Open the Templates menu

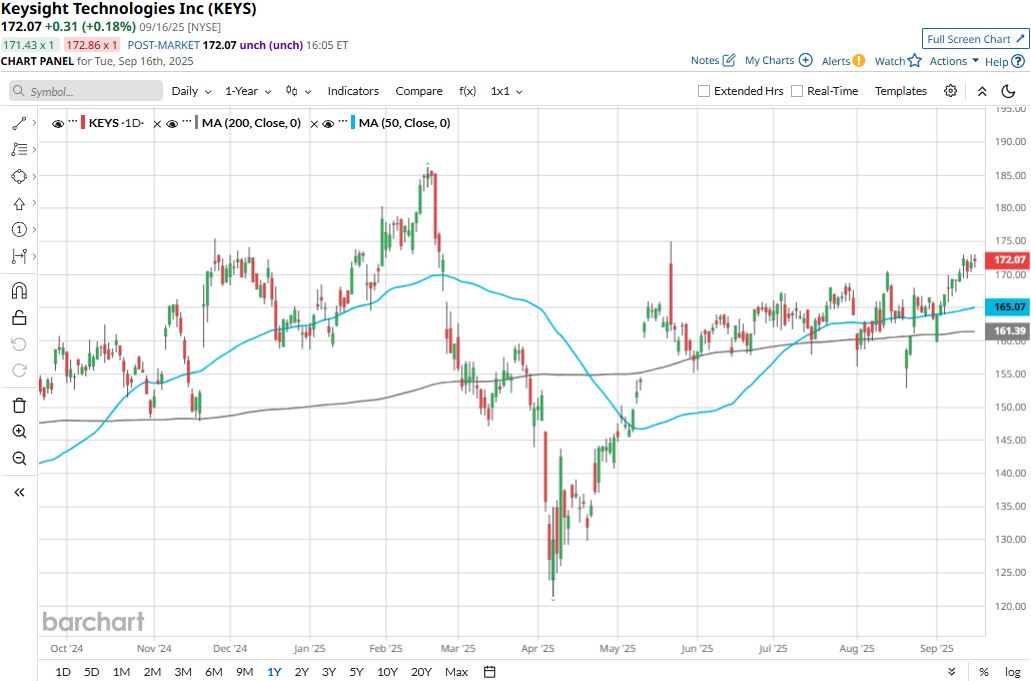click(901, 91)
